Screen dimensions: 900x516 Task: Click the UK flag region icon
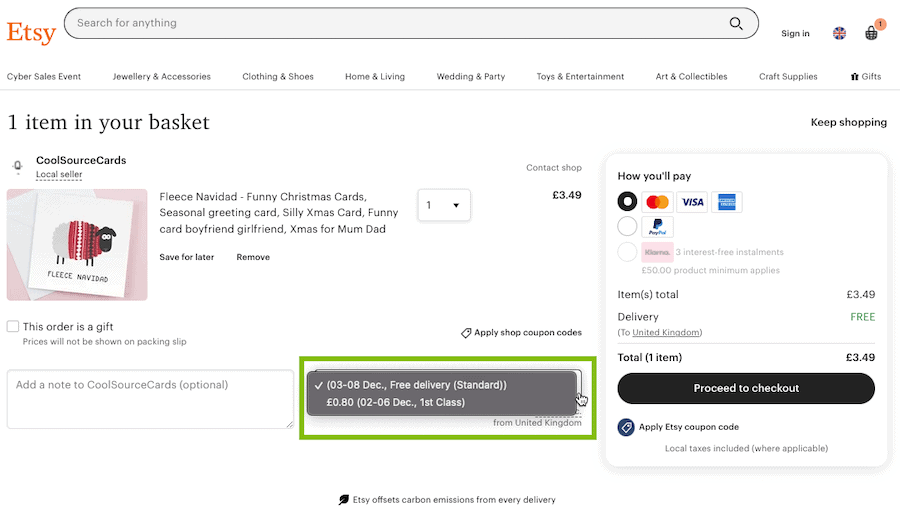coord(839,33)
